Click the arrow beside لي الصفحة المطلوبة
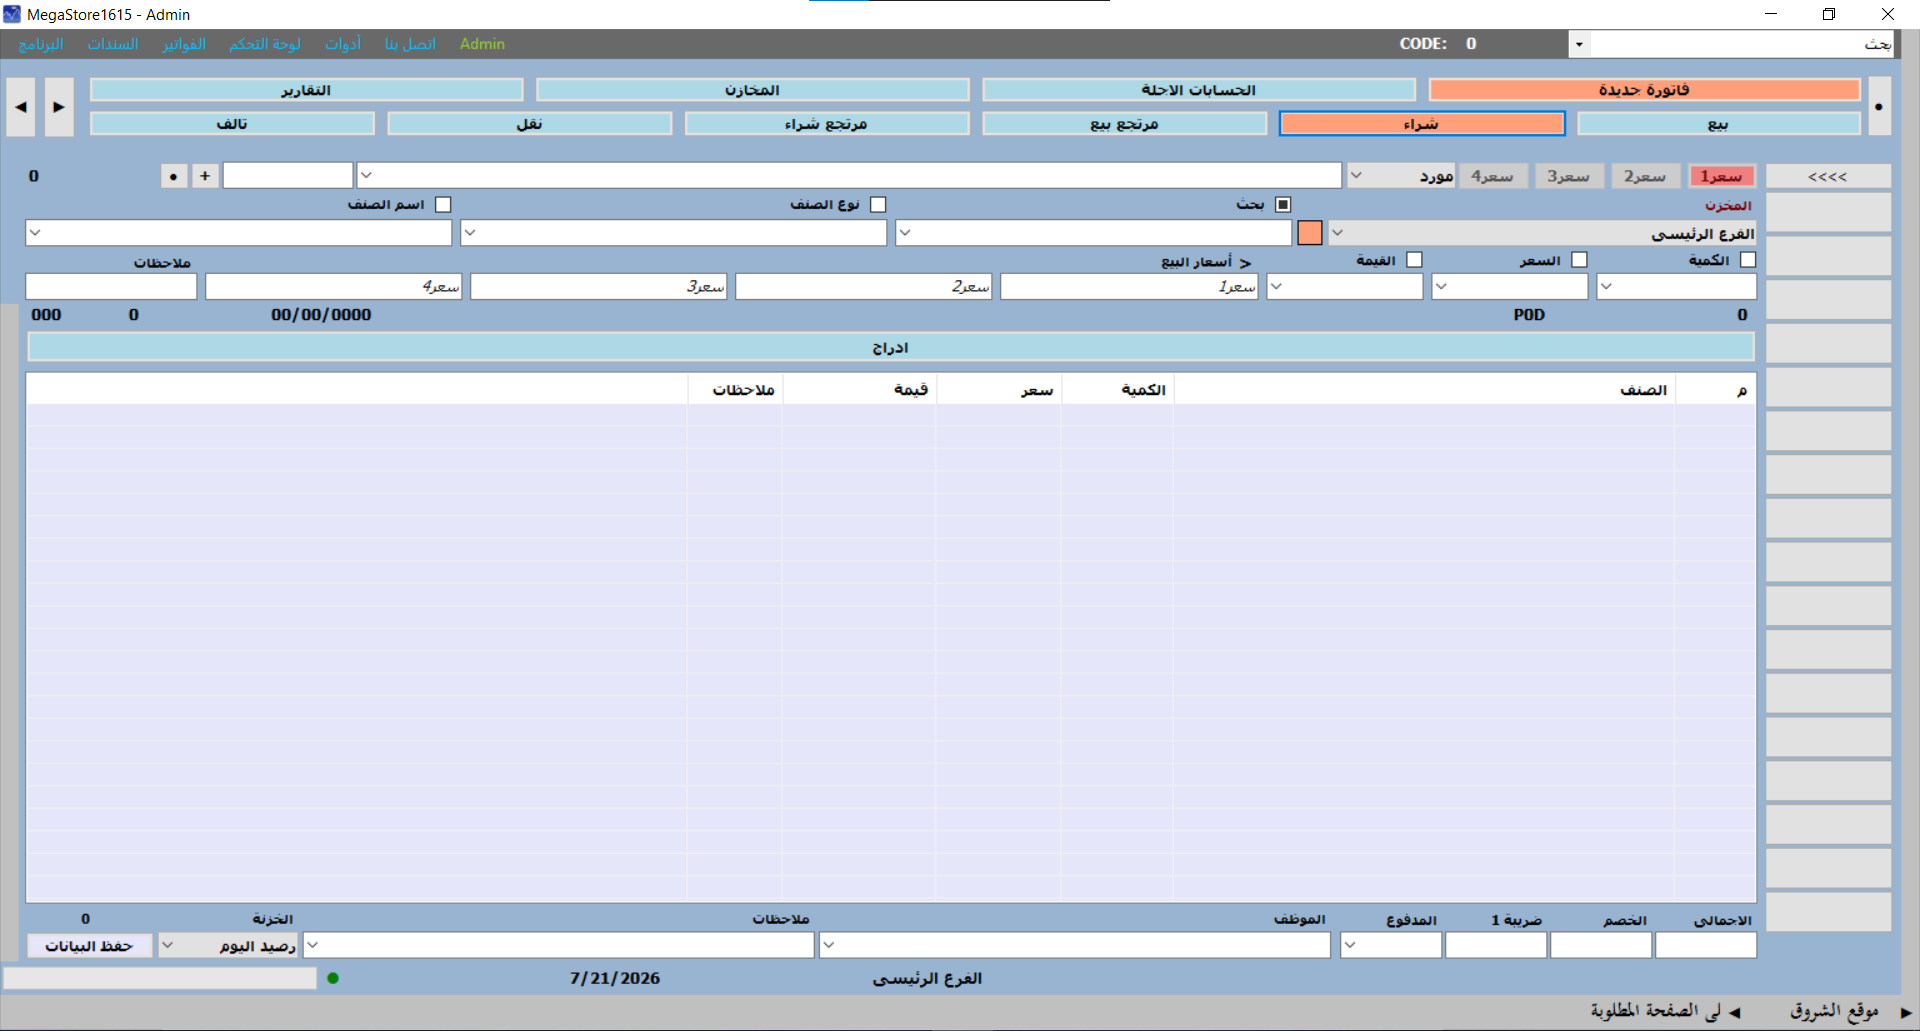The width and height of the screenshot is (1920, 1031). tap(1735, 1012)
